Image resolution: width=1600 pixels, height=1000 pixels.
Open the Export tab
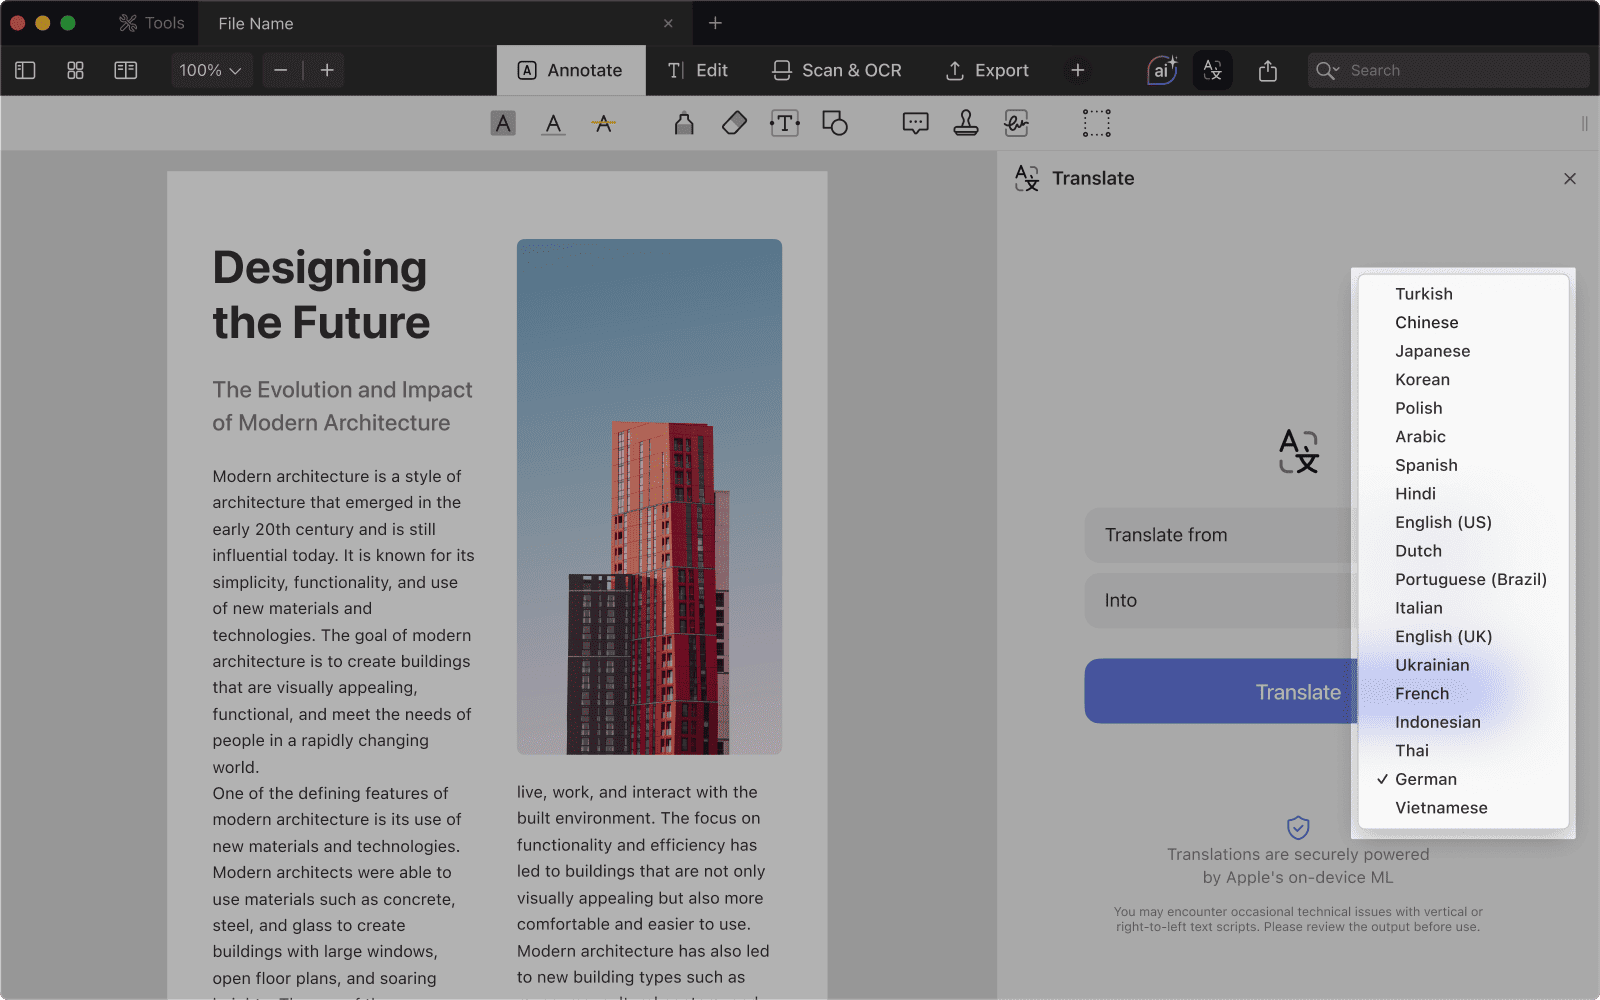click(x=987, y=70)
